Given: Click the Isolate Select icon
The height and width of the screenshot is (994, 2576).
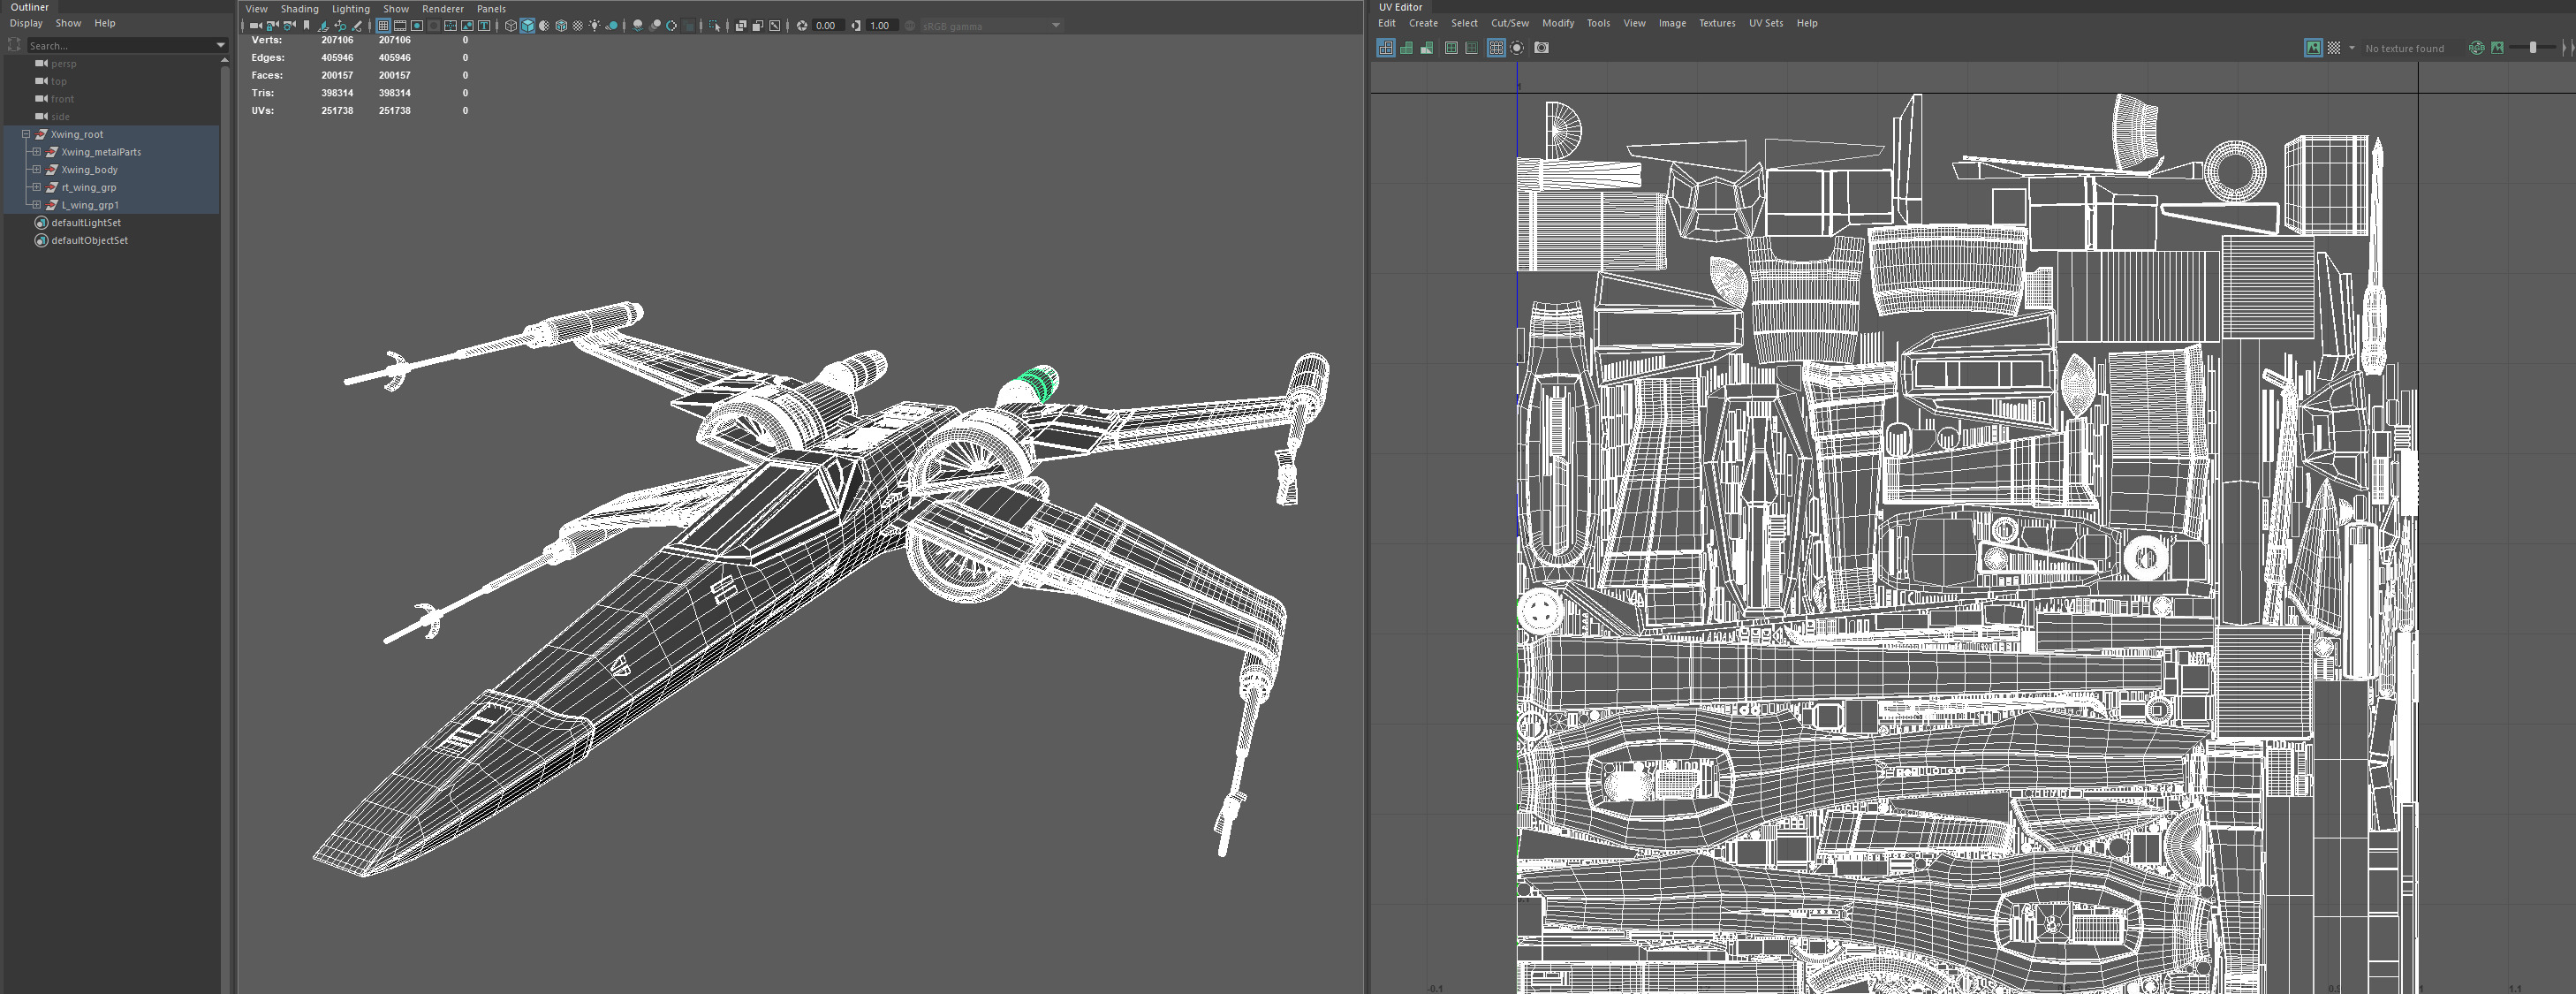Looking at the screenshot, I should (x=715, y=25).
